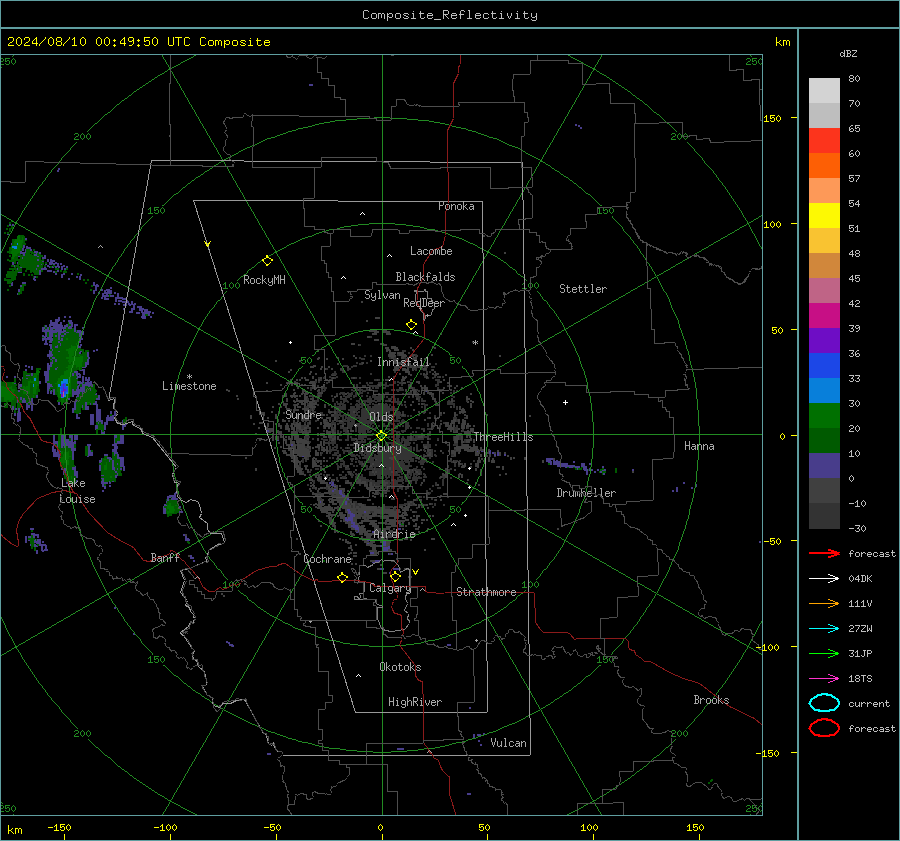Click the Limestone label
The image size is (900, 841).
[189, 386]
